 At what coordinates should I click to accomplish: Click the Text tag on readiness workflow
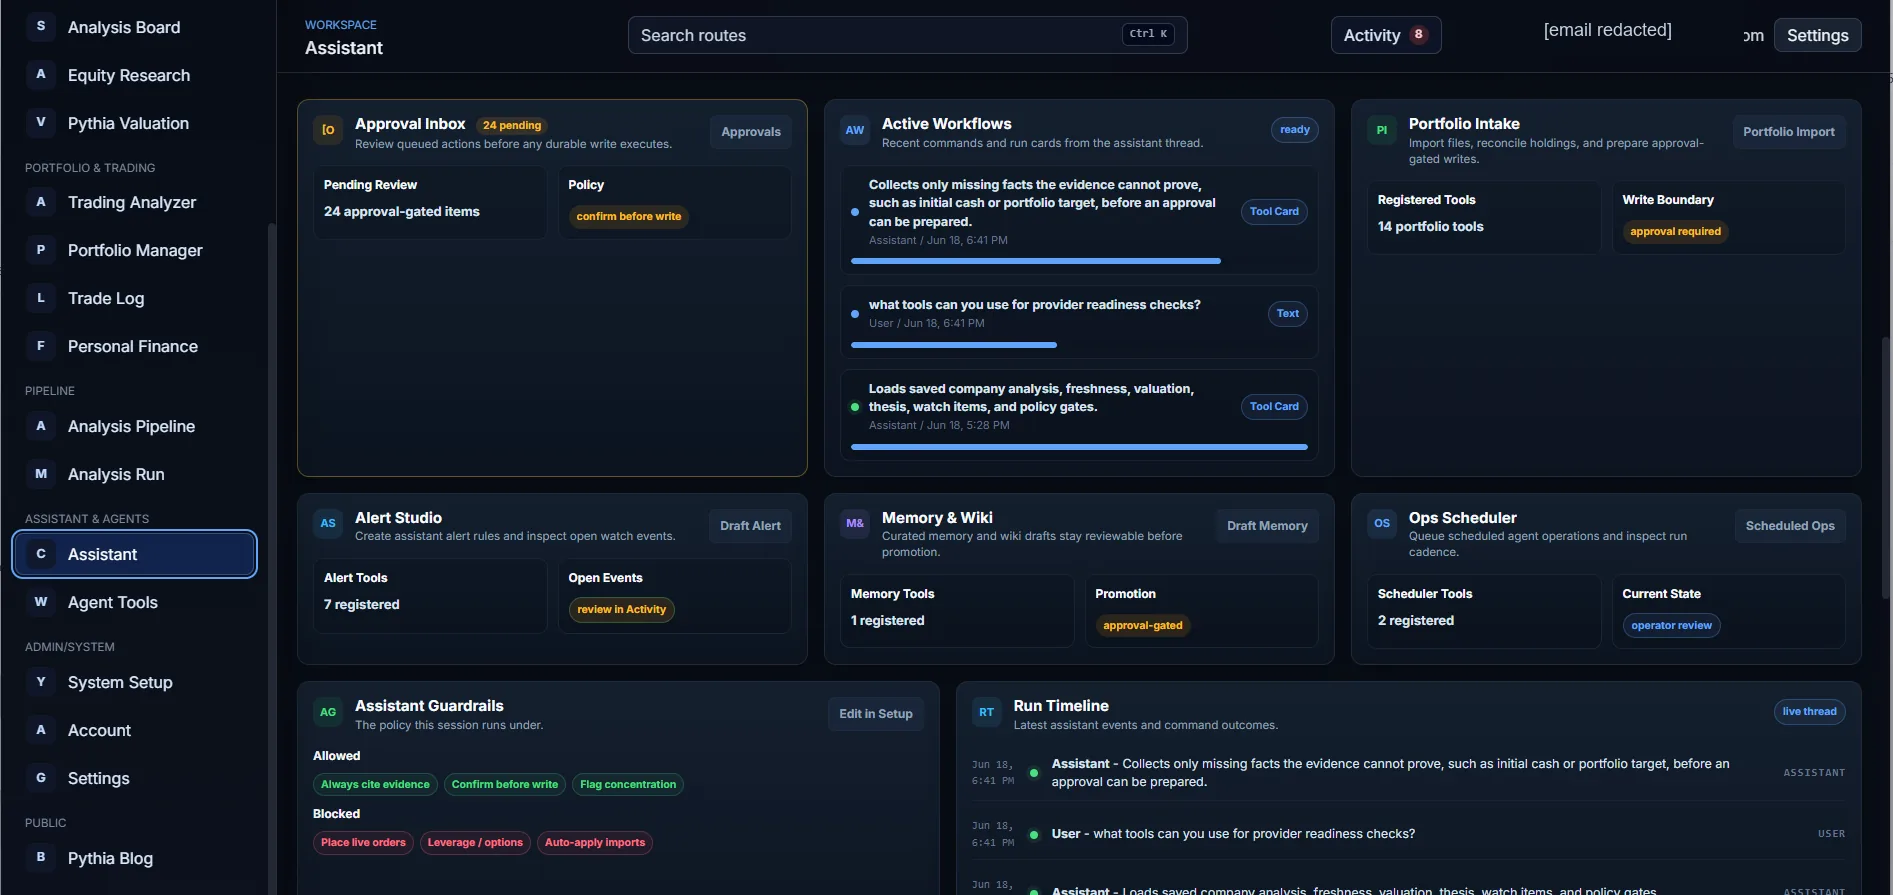[x=1288, y=314]
